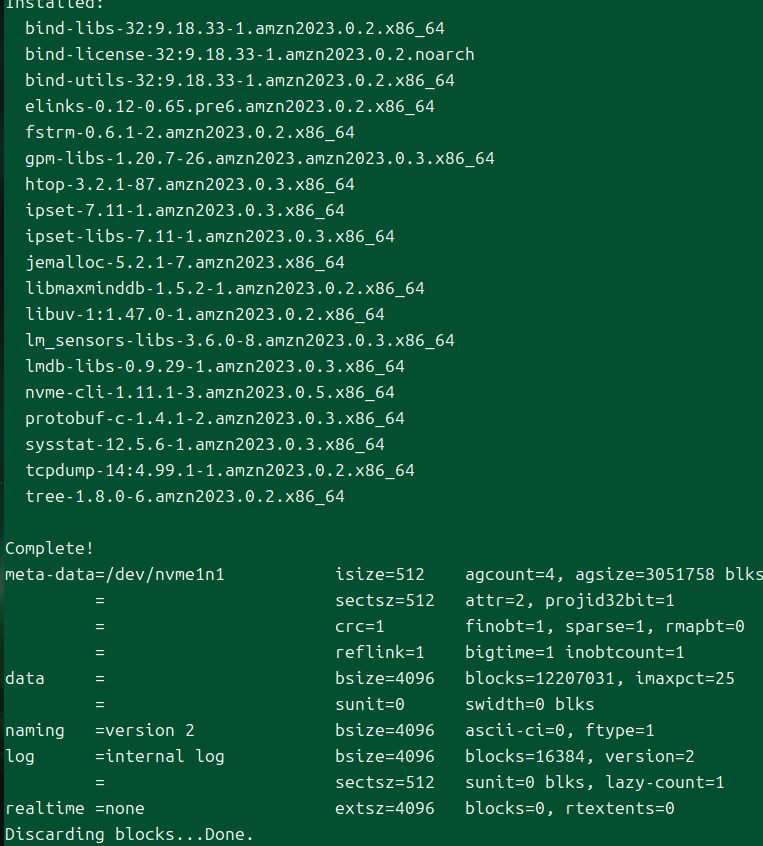Click the sysstat package entry
This screenshot has width=763, height=846.
(x=205, y=445)
